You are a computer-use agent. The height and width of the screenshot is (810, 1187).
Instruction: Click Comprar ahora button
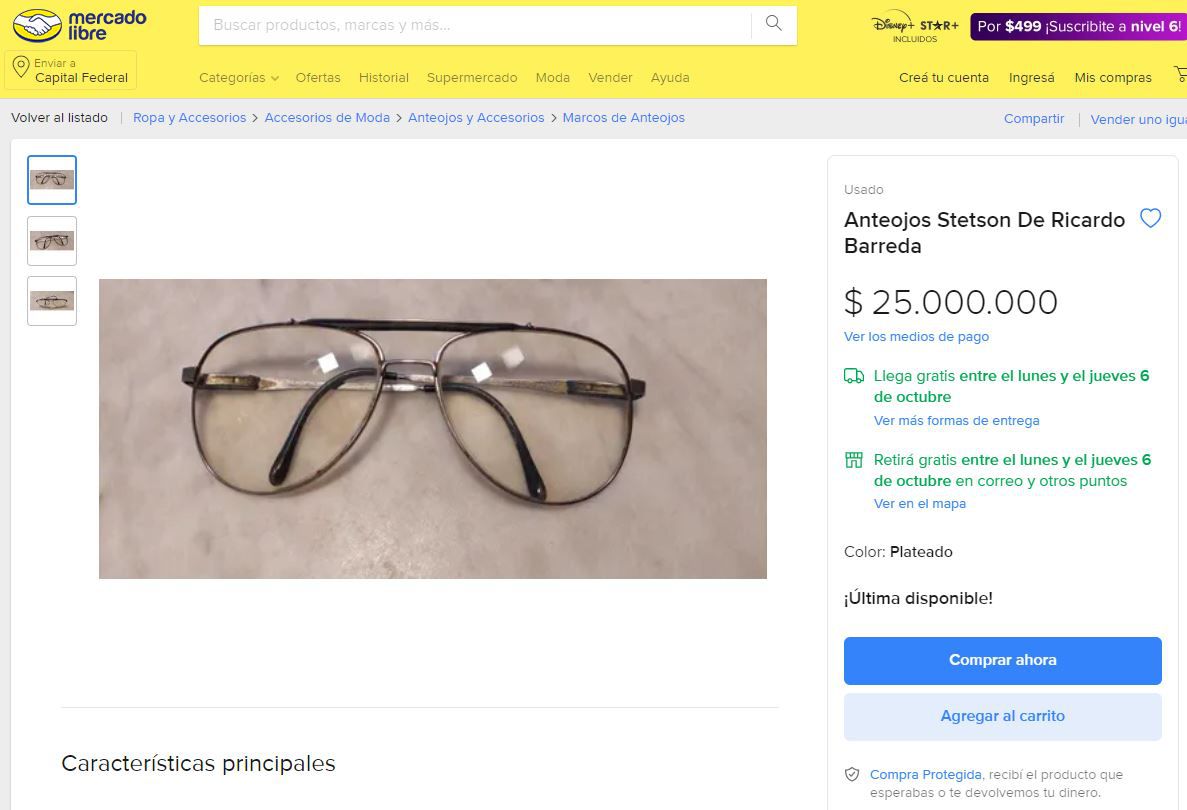click(1002, 660)
